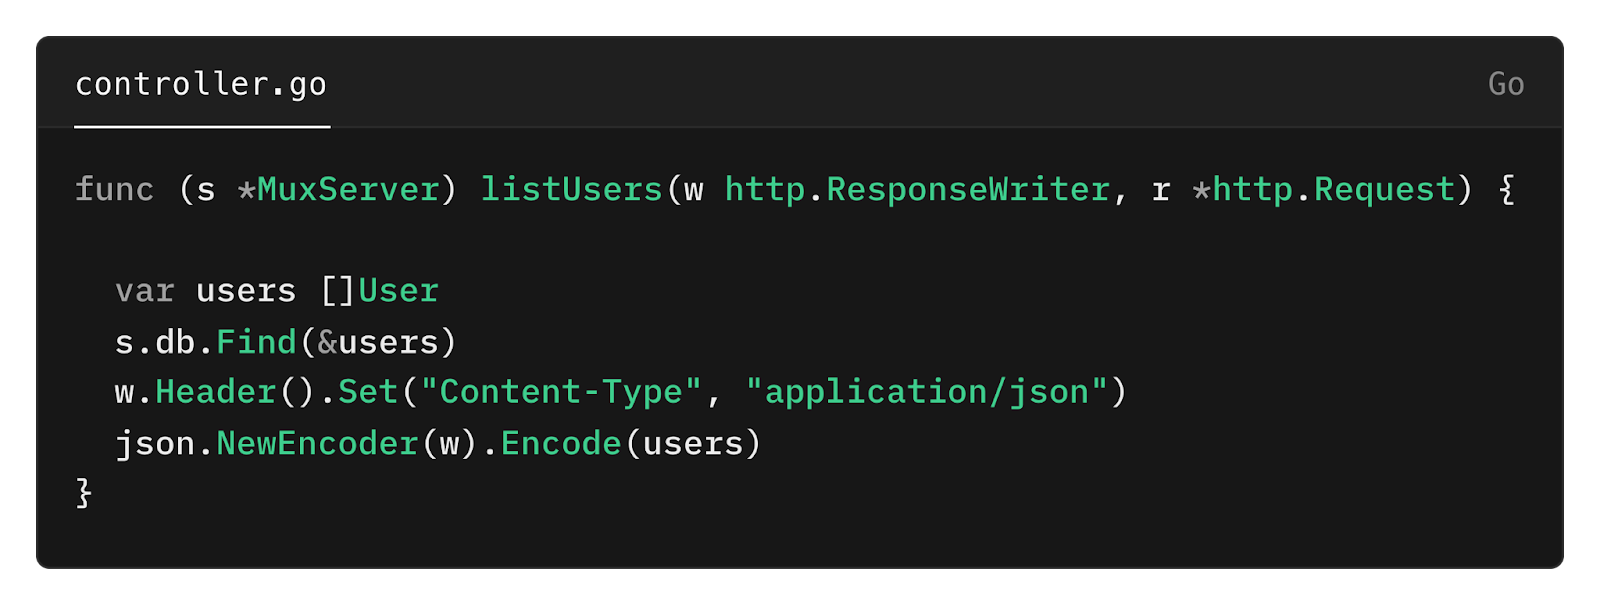This screenshot has height=605, width=1600.
Task: Click the users variable in declaration
Action: [246, 291]
